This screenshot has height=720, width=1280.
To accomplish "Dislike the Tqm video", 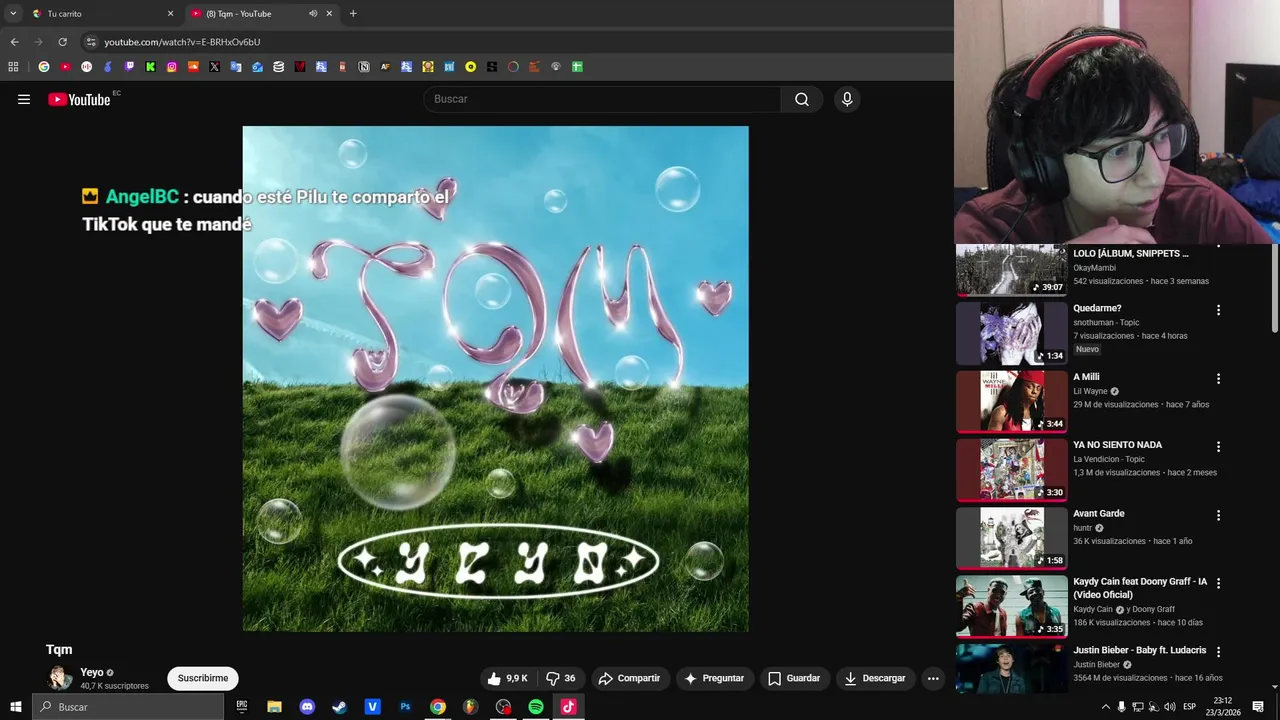I will (561, 678).
